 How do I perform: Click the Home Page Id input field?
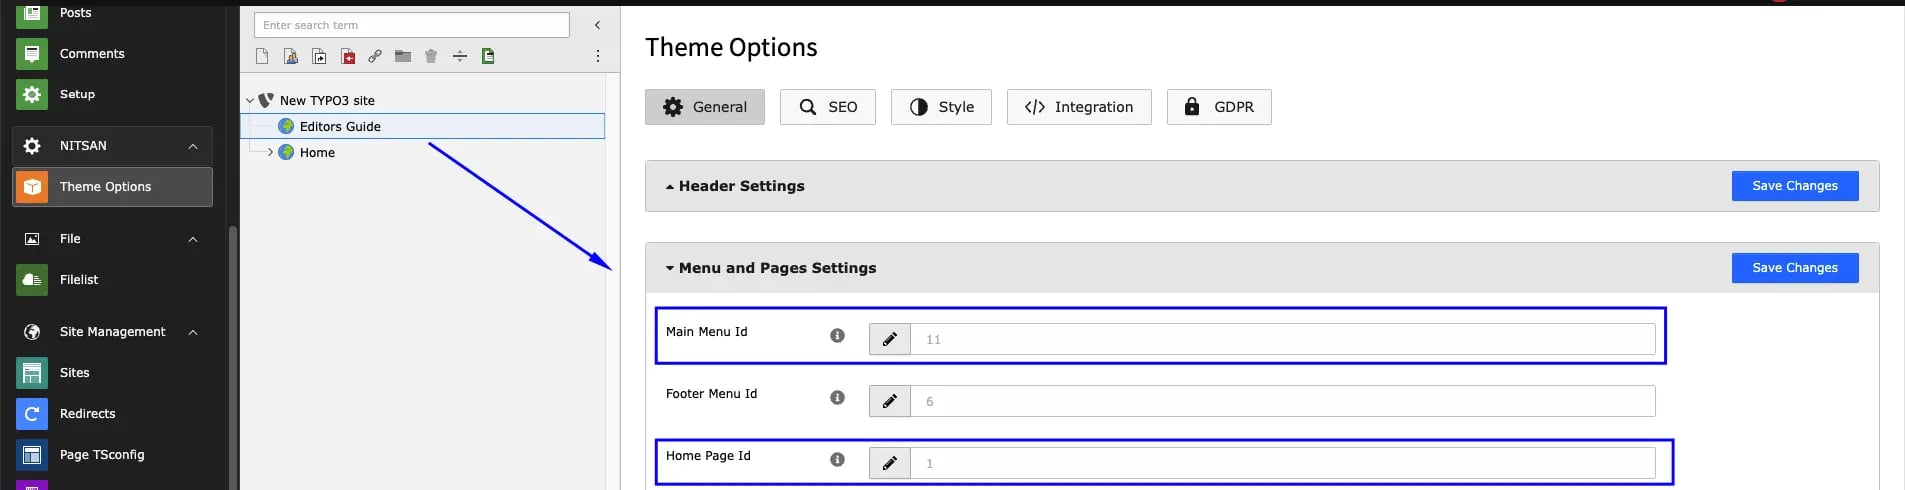(1283, 463)
